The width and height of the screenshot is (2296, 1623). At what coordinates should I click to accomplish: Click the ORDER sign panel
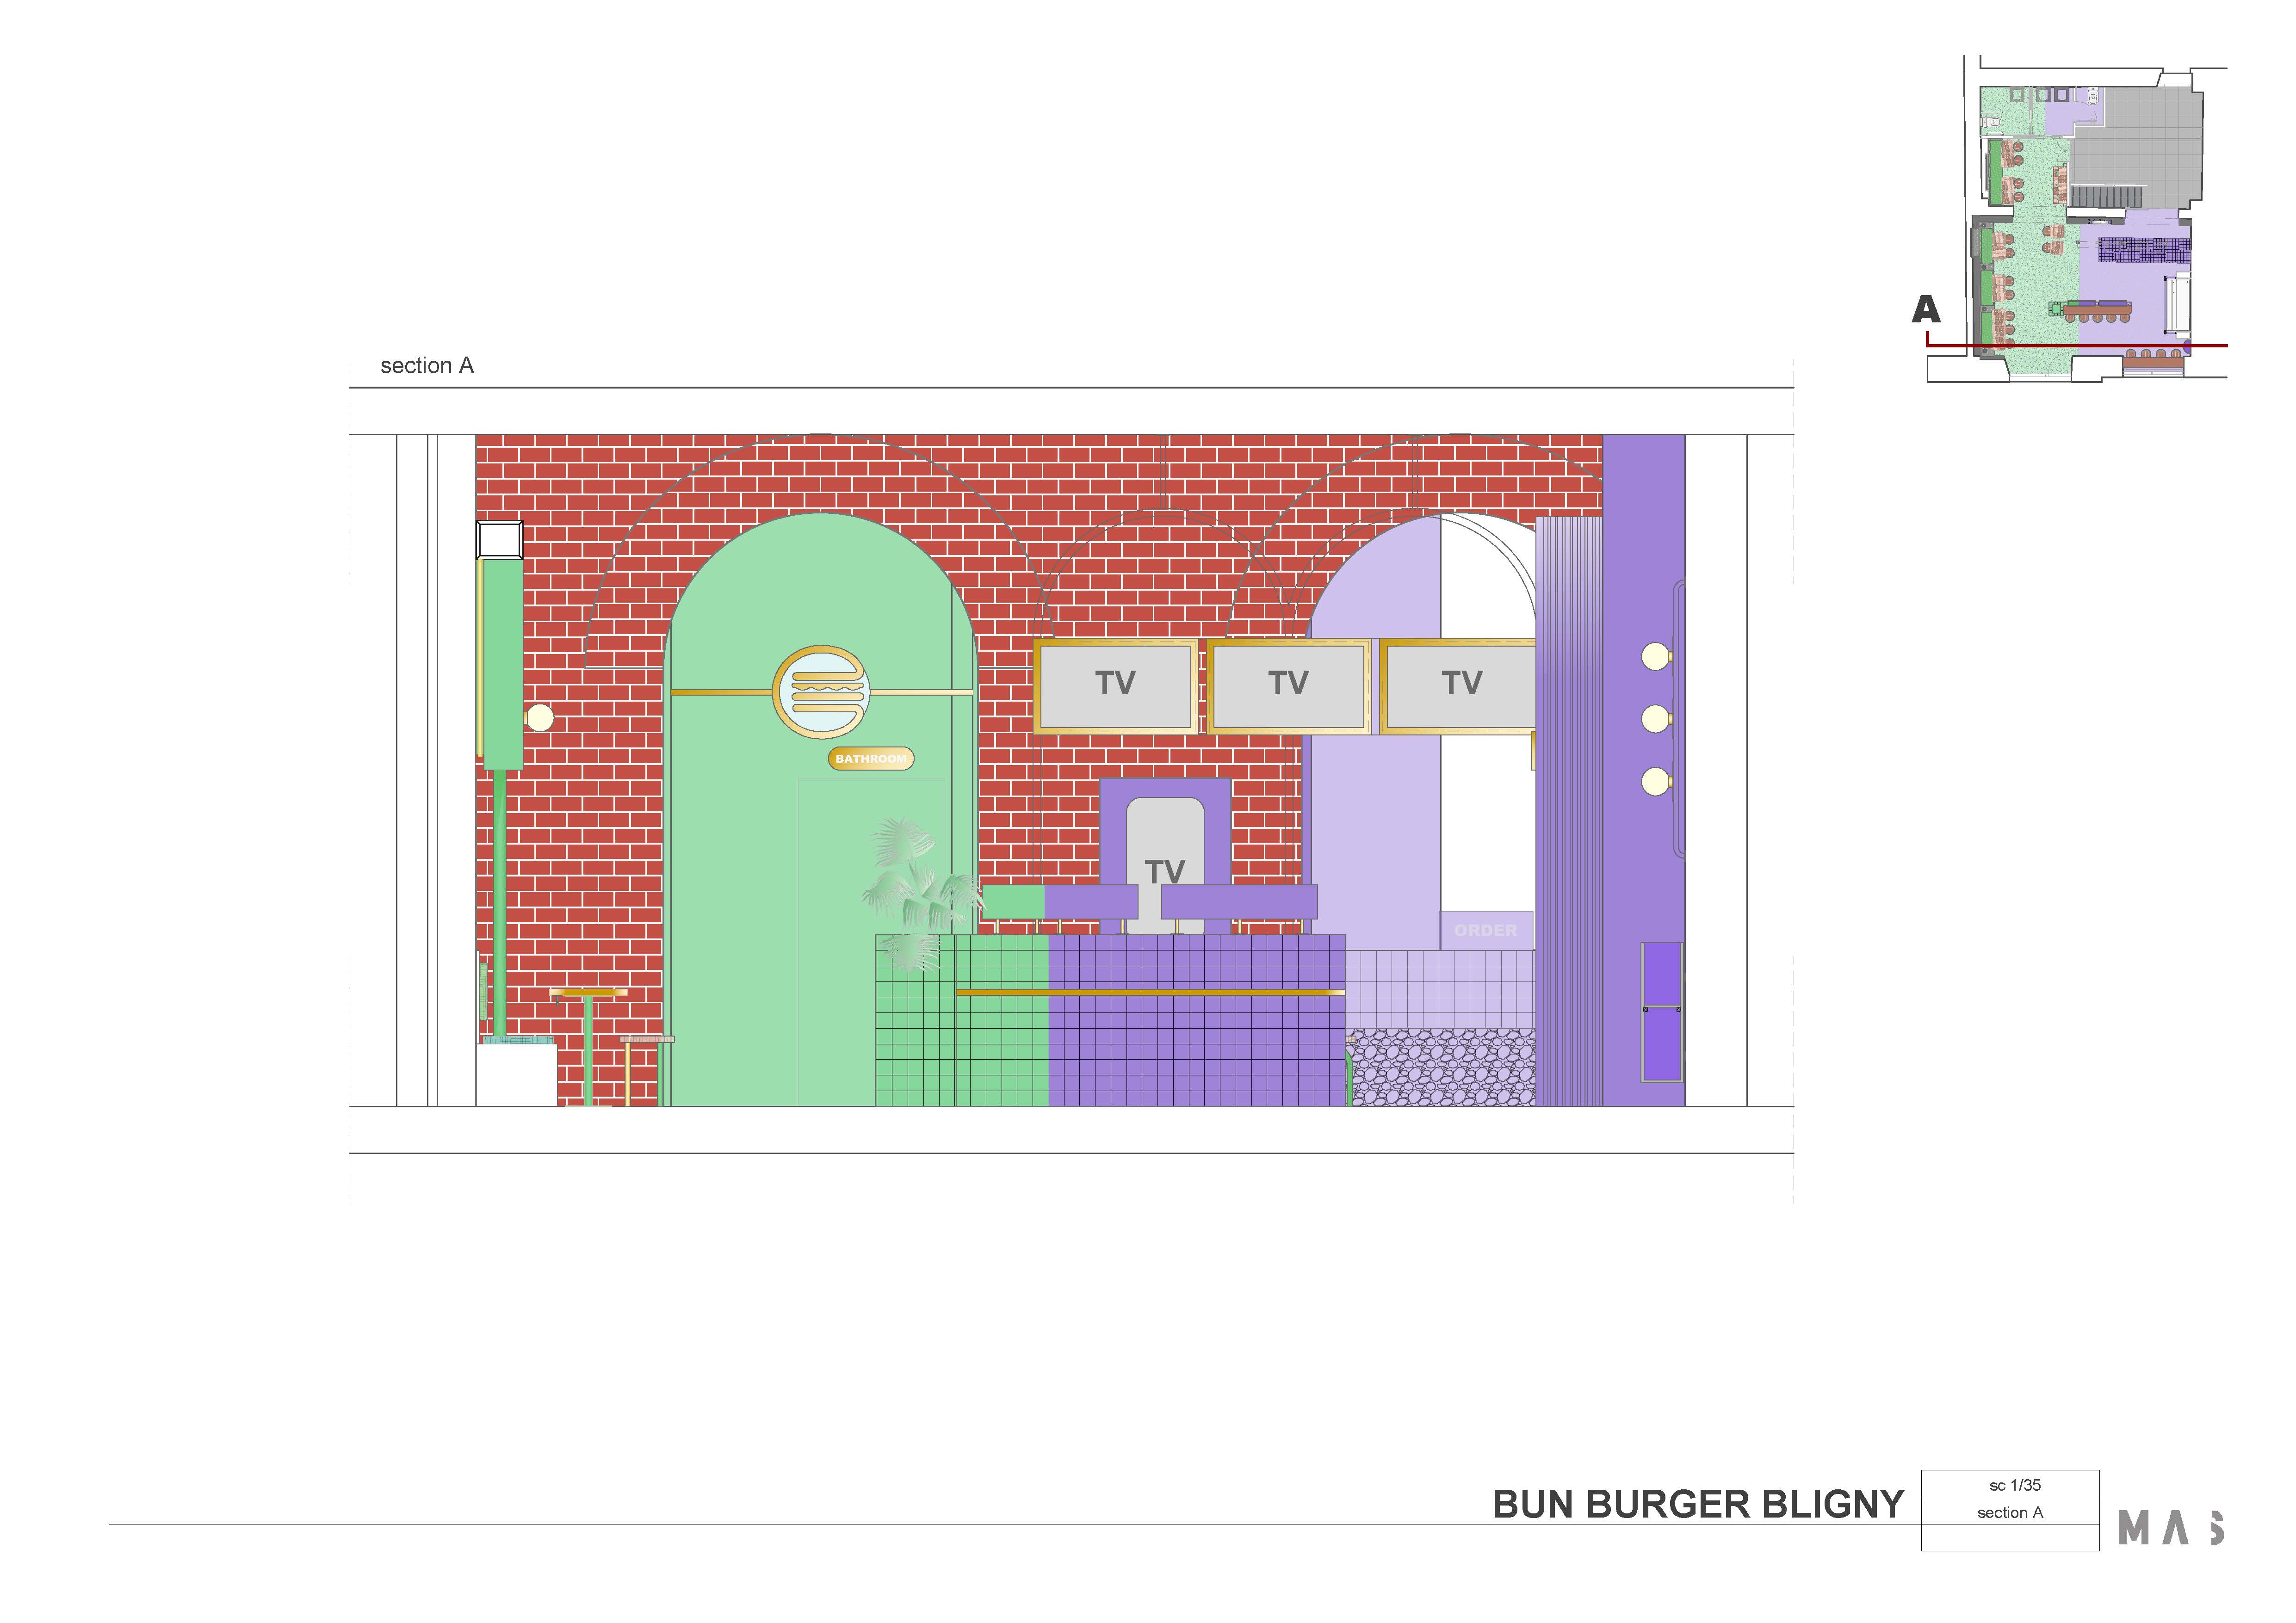(x=1486, y=930)
